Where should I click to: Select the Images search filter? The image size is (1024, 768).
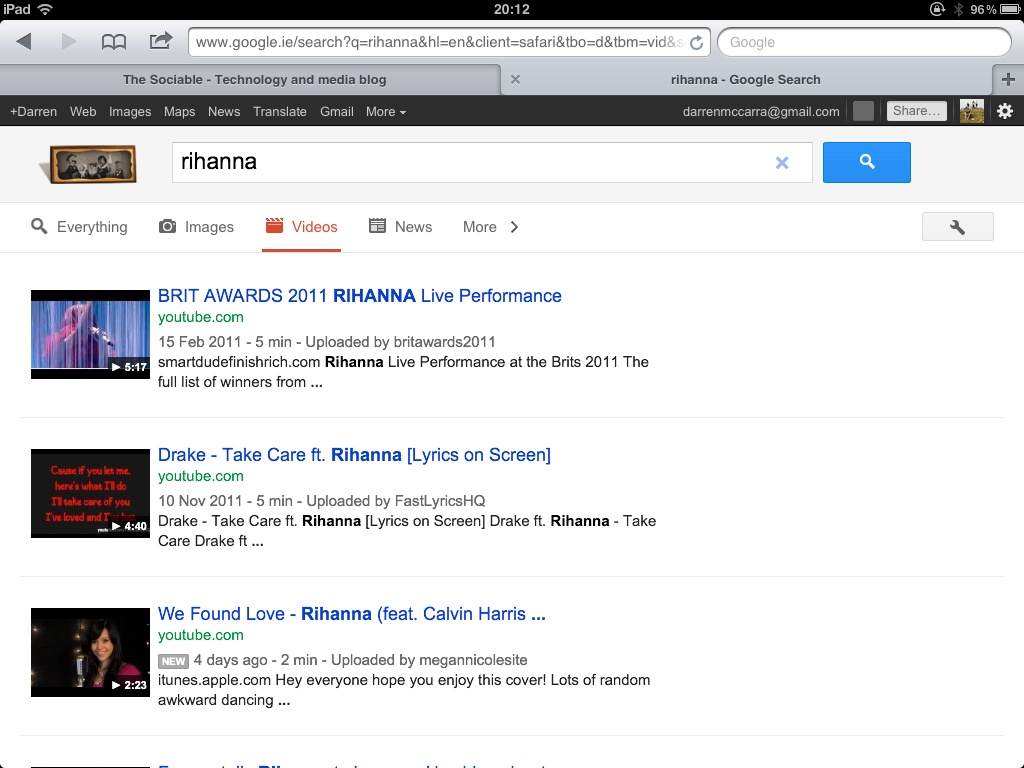(197, 227)
